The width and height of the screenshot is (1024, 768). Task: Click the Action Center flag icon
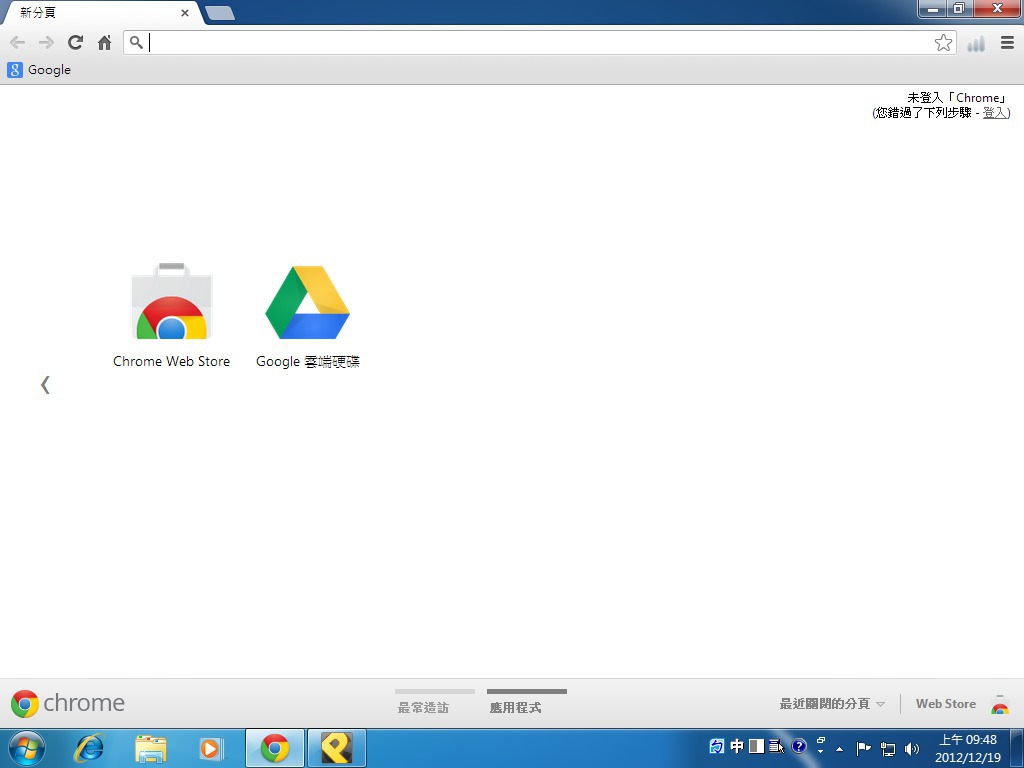[x=863, y=748]
